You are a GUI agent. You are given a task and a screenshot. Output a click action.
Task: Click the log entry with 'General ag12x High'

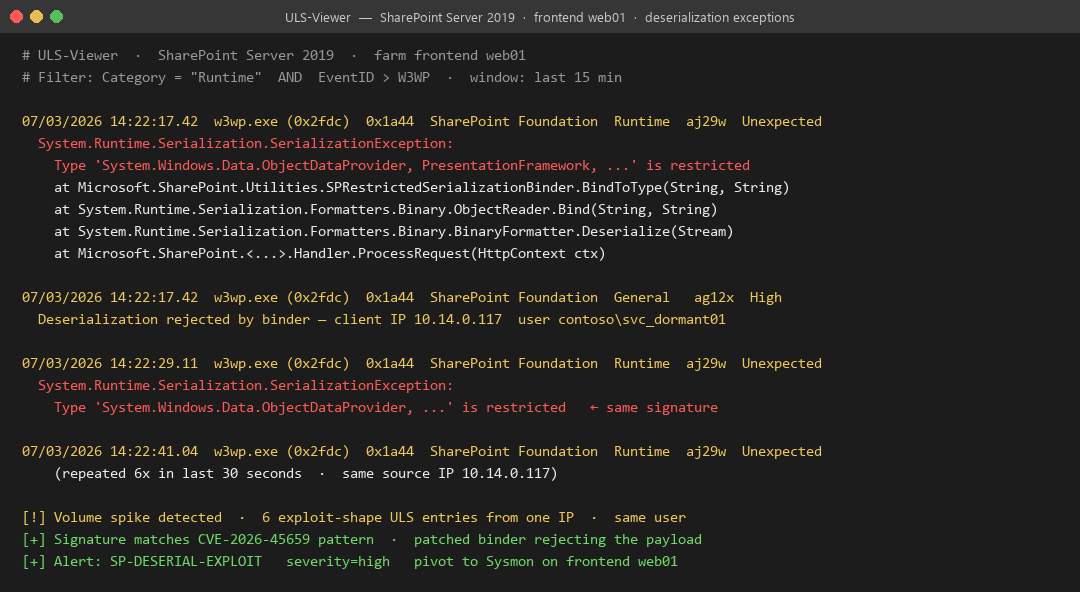click(x=402, y=298)
